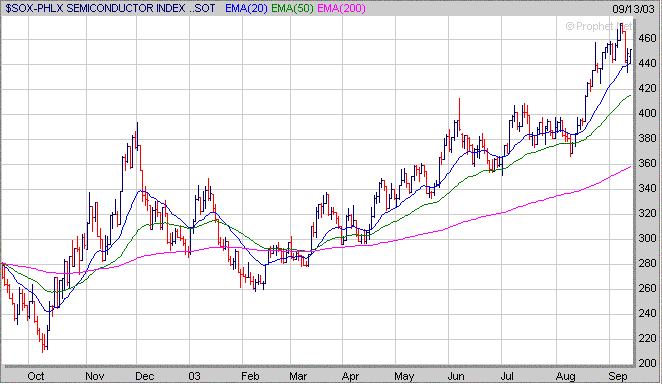
Task: Click the 03 year axis label
Action: click(x=194, y=376)
